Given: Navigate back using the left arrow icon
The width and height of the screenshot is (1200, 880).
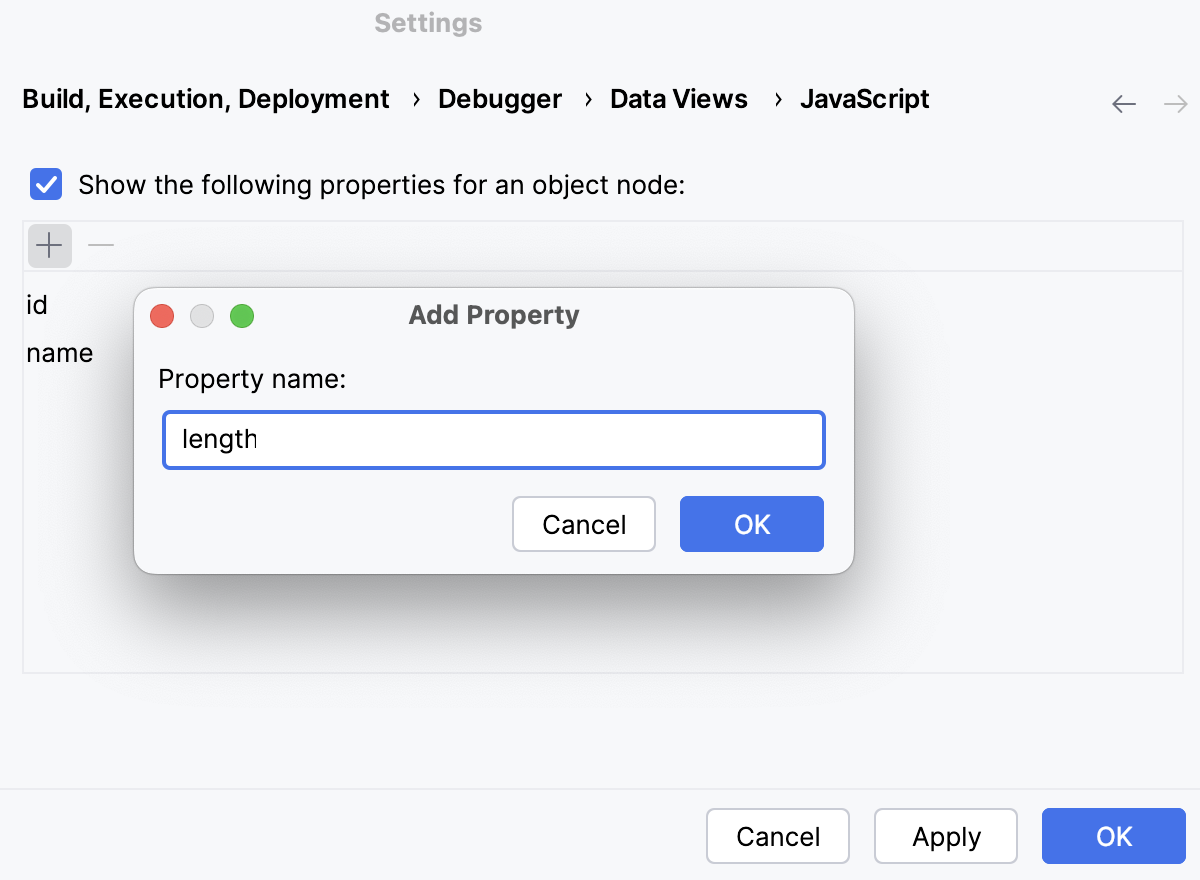Looking at the screenshot, I should point(1124,103).
